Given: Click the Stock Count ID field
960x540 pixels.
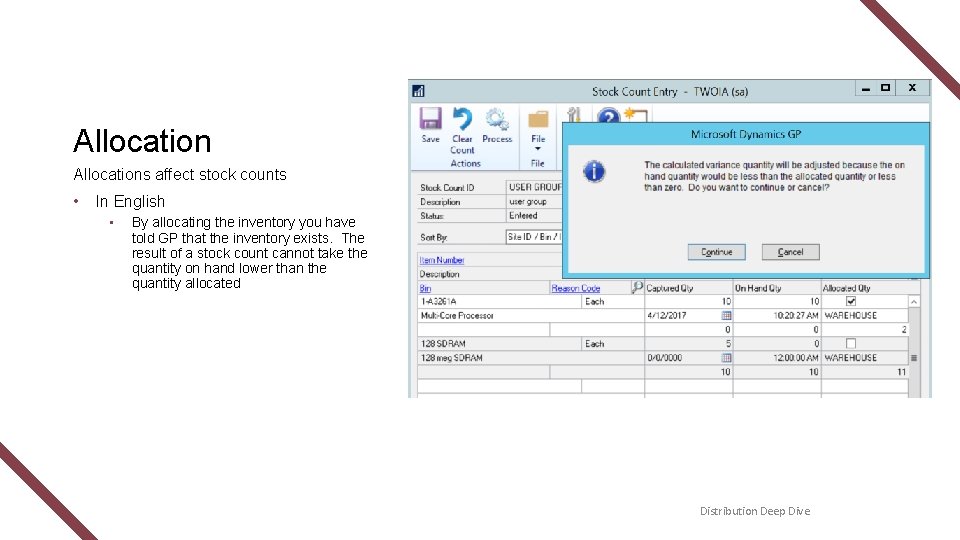Looking at the screenshot, I should 534,187.
